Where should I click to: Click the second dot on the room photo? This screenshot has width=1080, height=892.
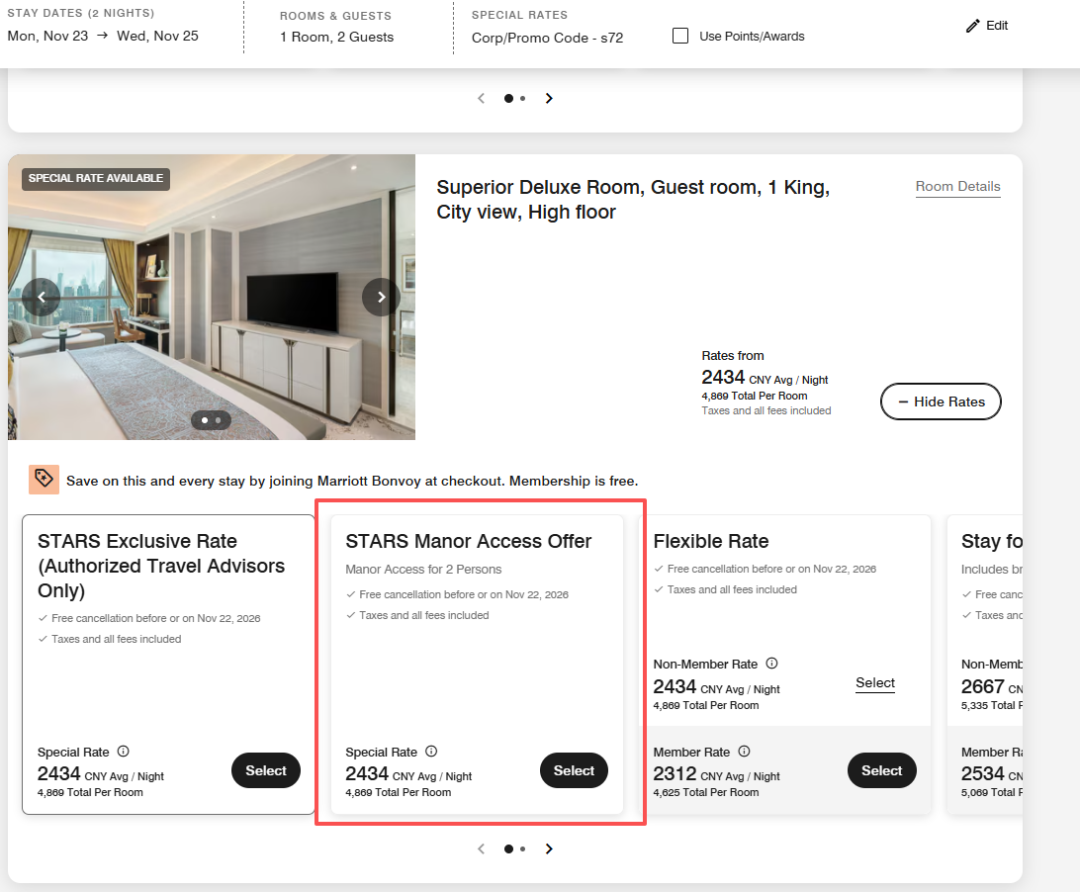pos(218,420)
